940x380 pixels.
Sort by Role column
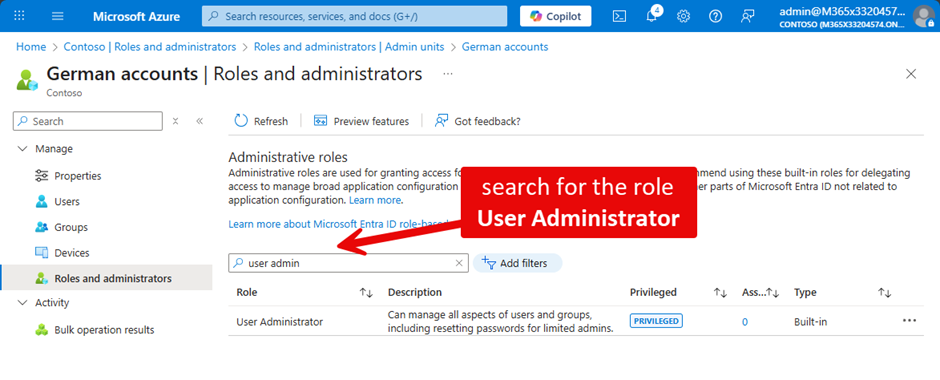tap(366, 292)
